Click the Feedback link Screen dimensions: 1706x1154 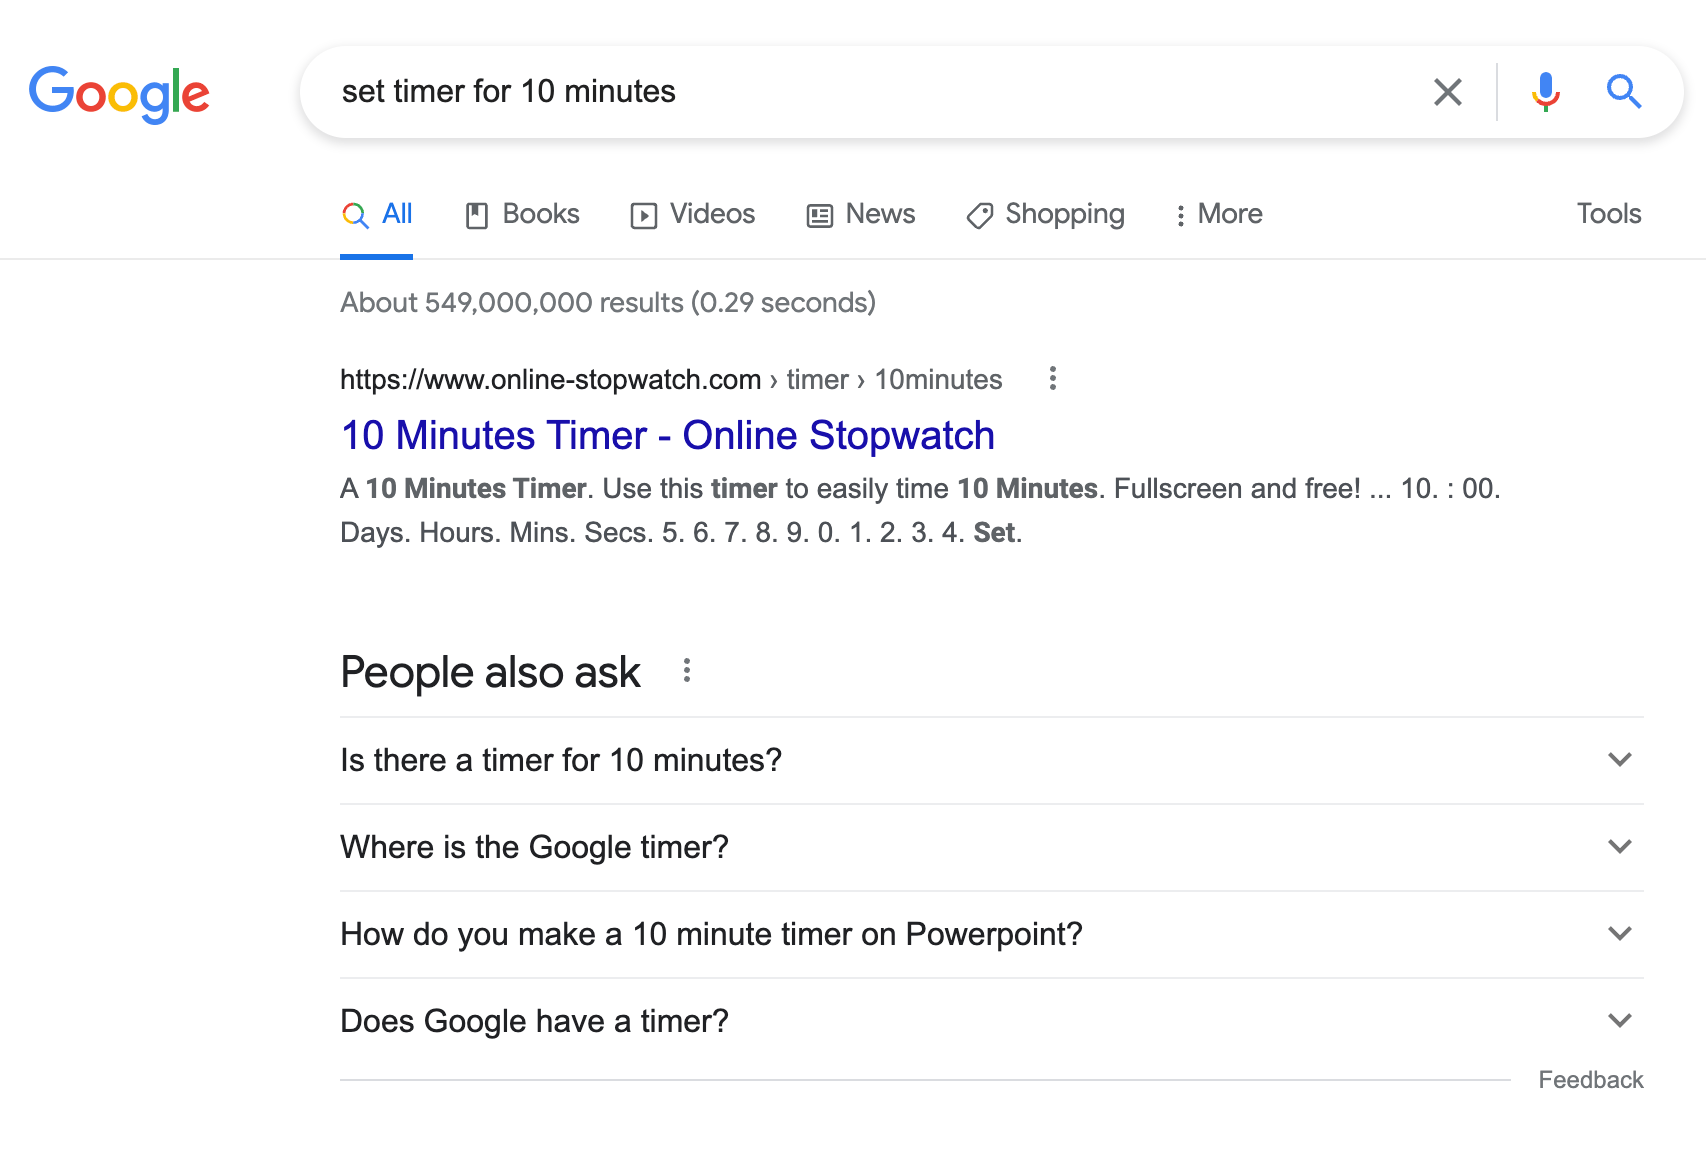(1591, 1080)
